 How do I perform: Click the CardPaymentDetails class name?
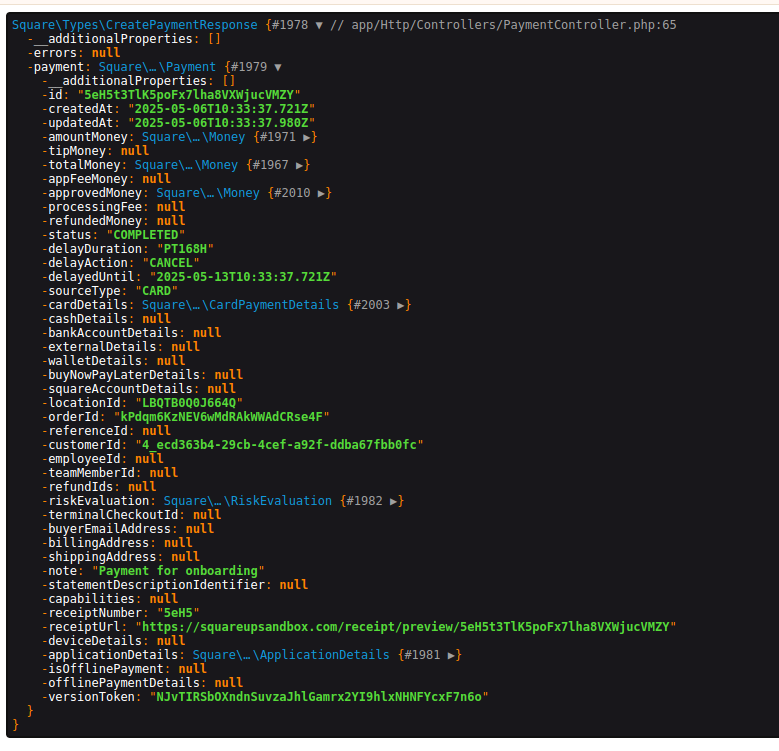(240, 305)
